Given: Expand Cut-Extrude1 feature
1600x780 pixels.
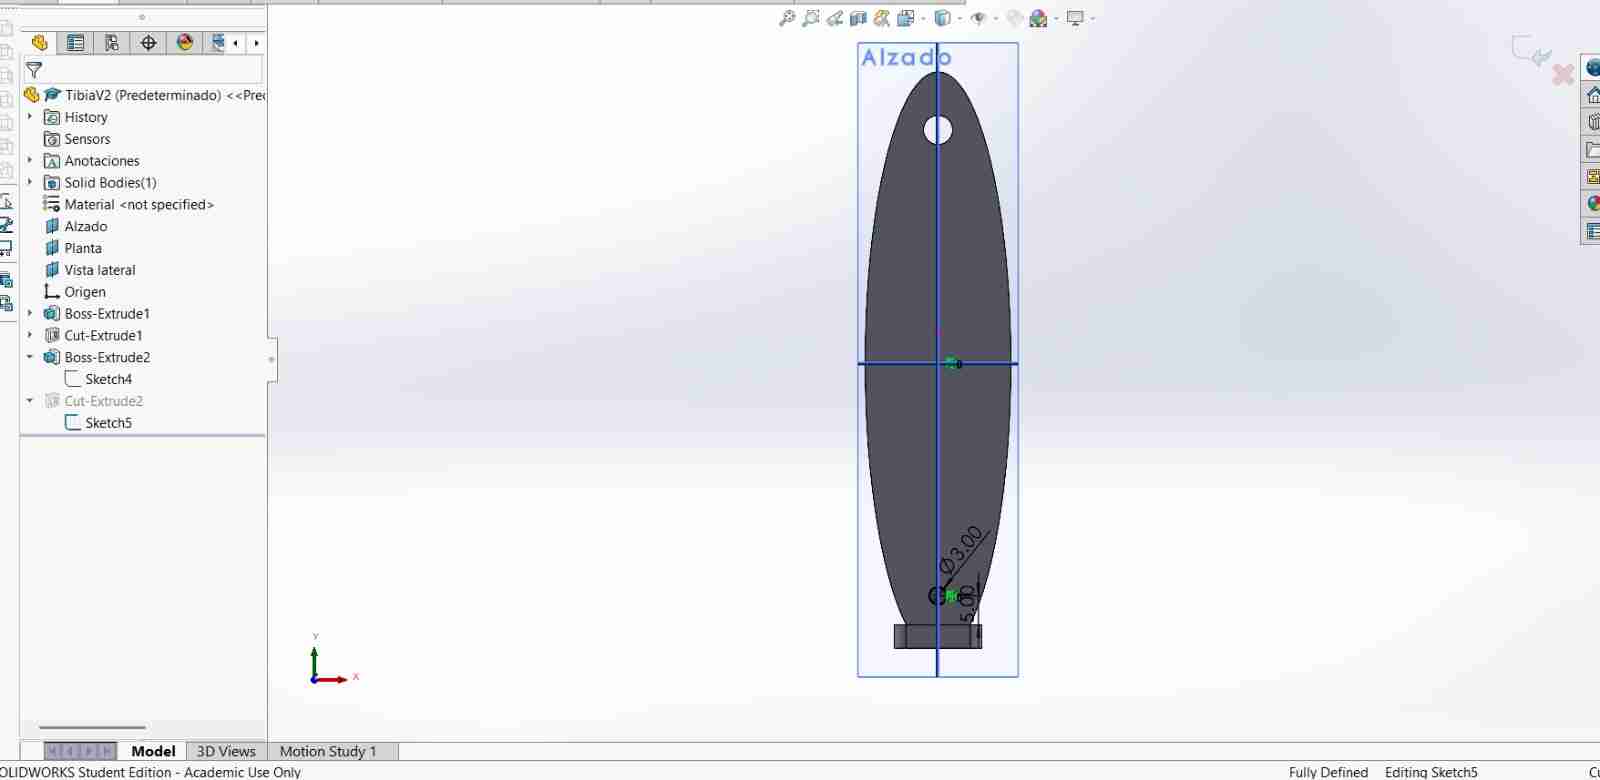Looking at the screenshot, I should (x=30, y=335).
